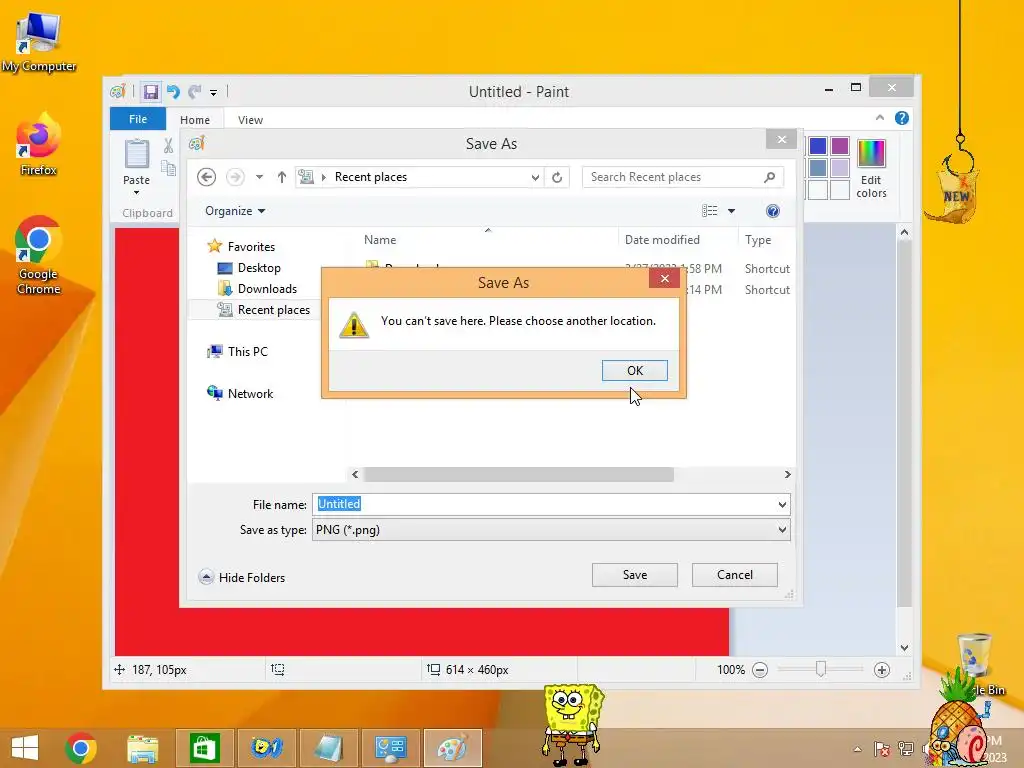1024x768 pixels.
Task: Collapse the Paint ribbon with the chevron
Action: point(880,118)
